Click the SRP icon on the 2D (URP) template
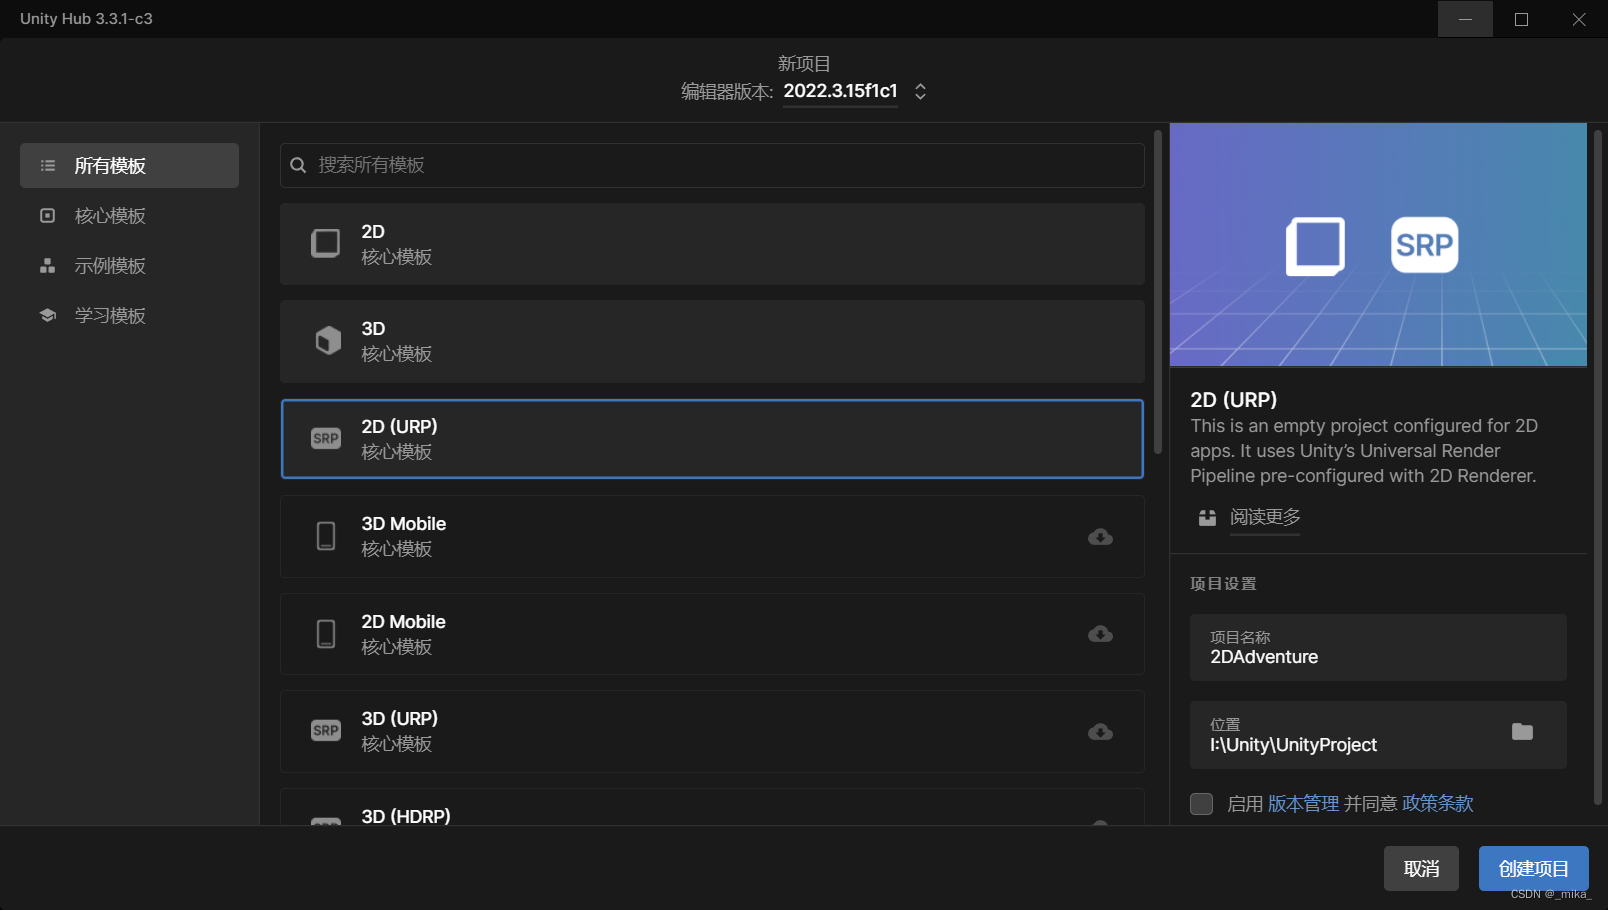This screenshot has height=910, width=1608. click(325, 438)
